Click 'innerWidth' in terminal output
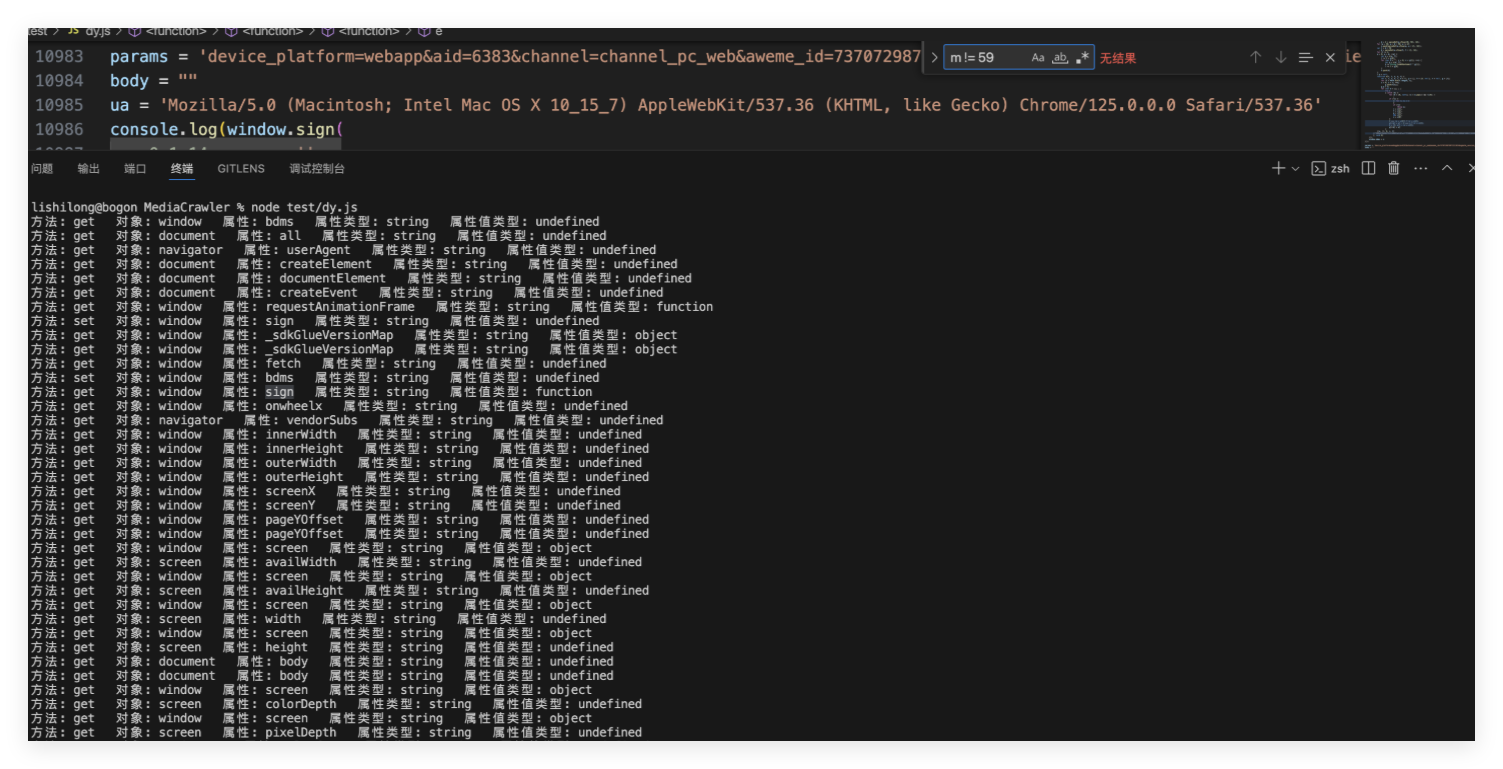The width and height of the screenshot is (1503, 769). [301, 435]
